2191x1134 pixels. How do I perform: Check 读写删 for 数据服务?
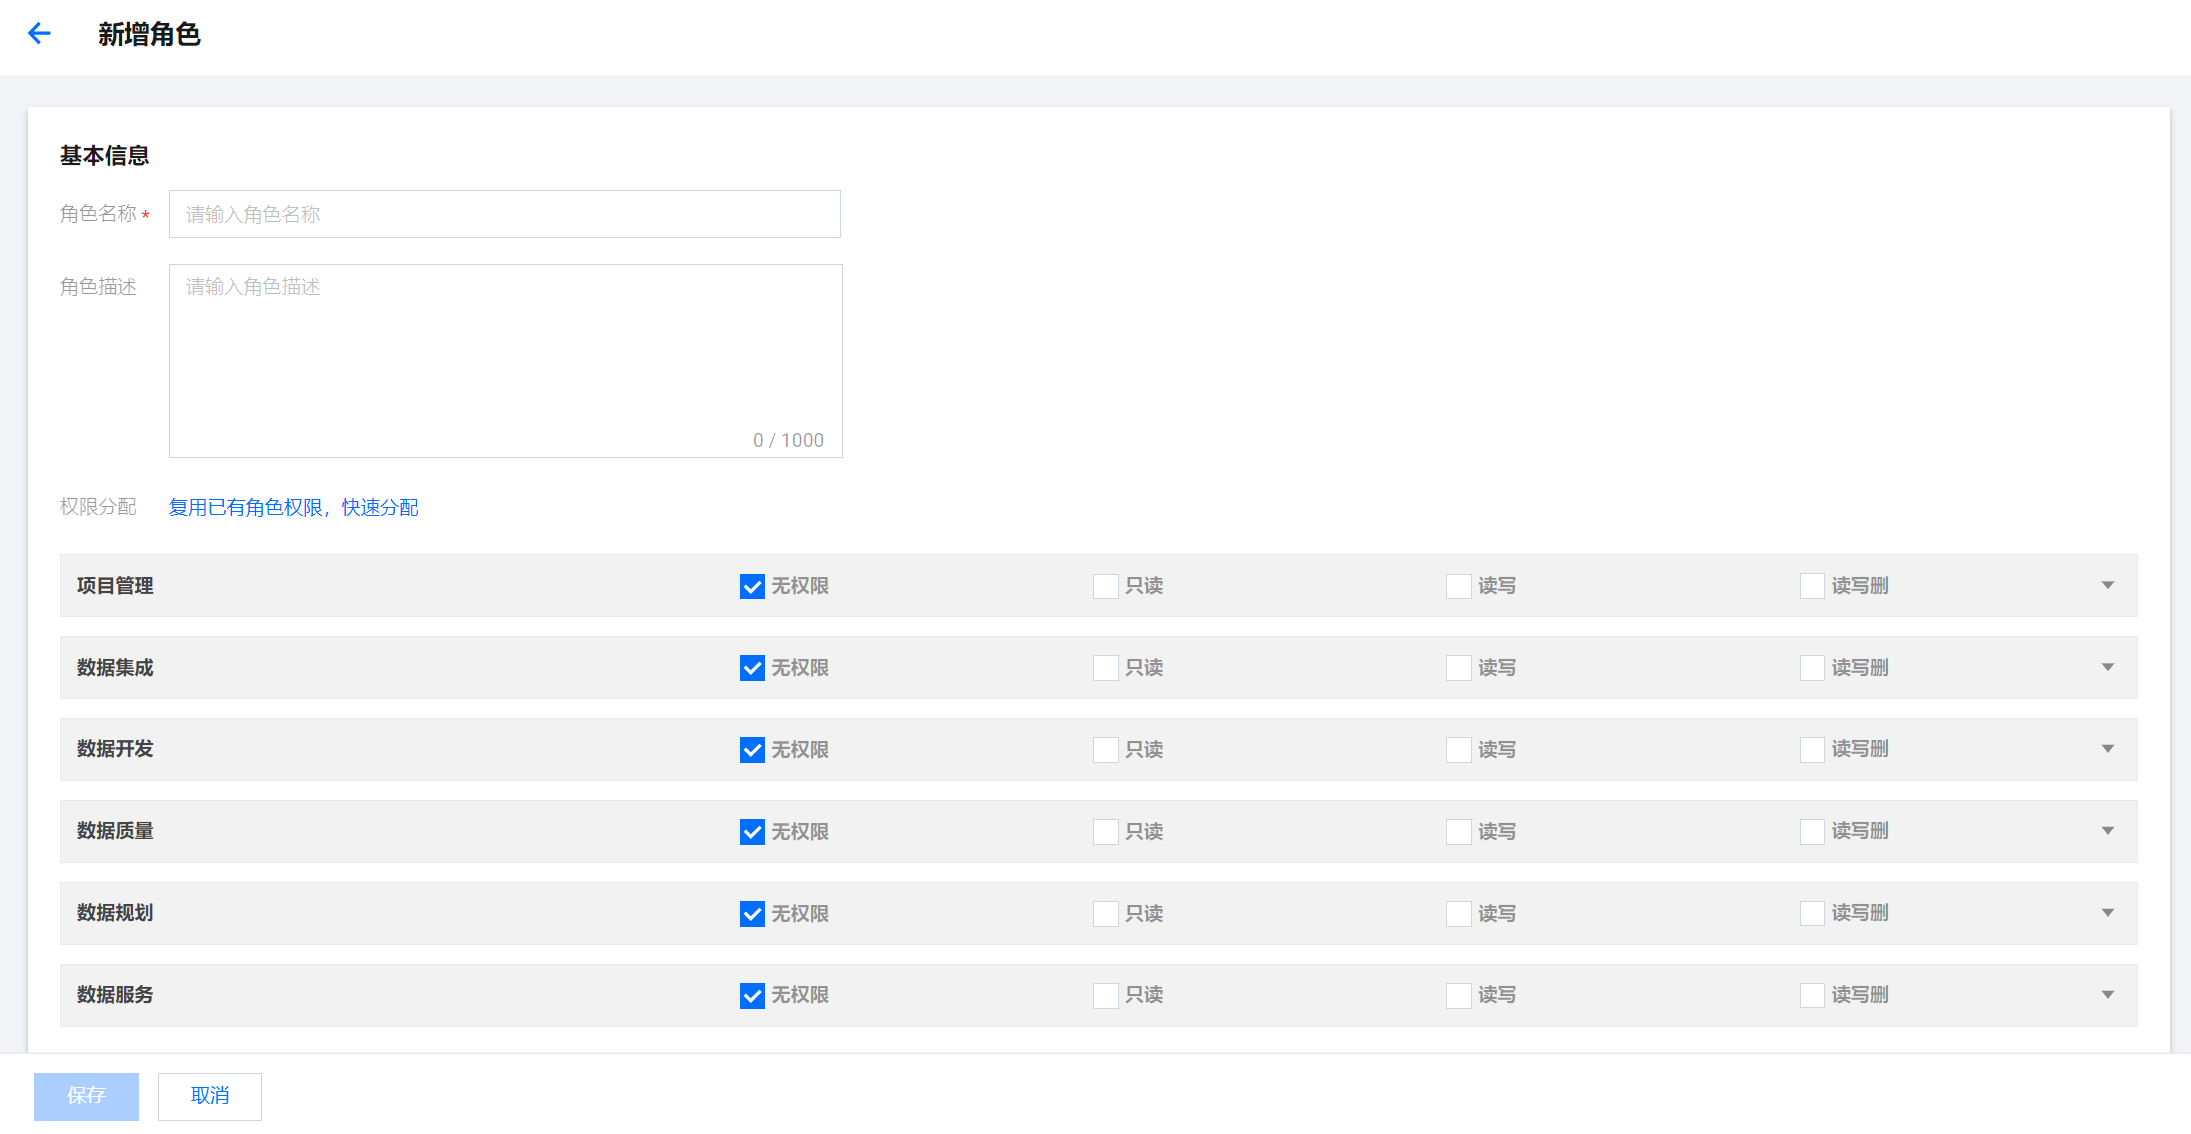click(x=1811, y=996)
